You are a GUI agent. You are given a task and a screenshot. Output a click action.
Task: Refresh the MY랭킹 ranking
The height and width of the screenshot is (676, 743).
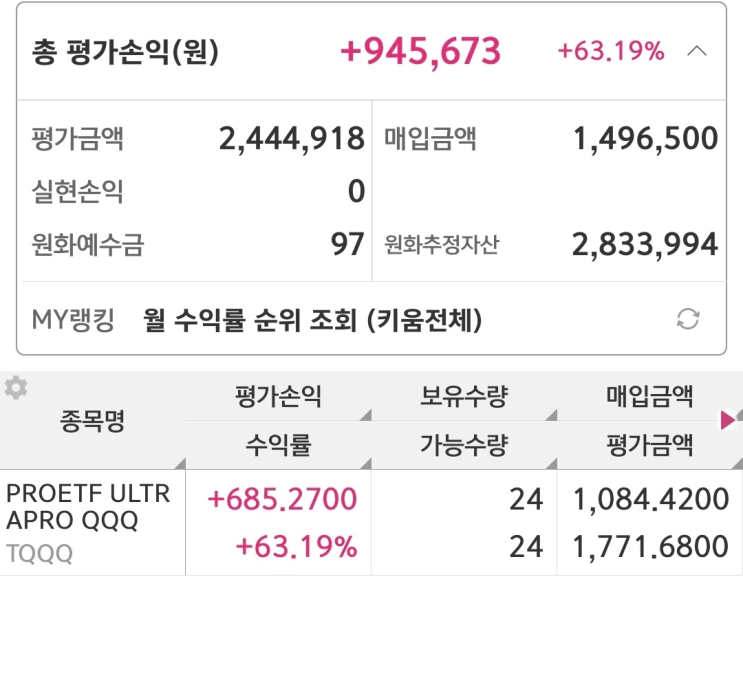point(688,320)
